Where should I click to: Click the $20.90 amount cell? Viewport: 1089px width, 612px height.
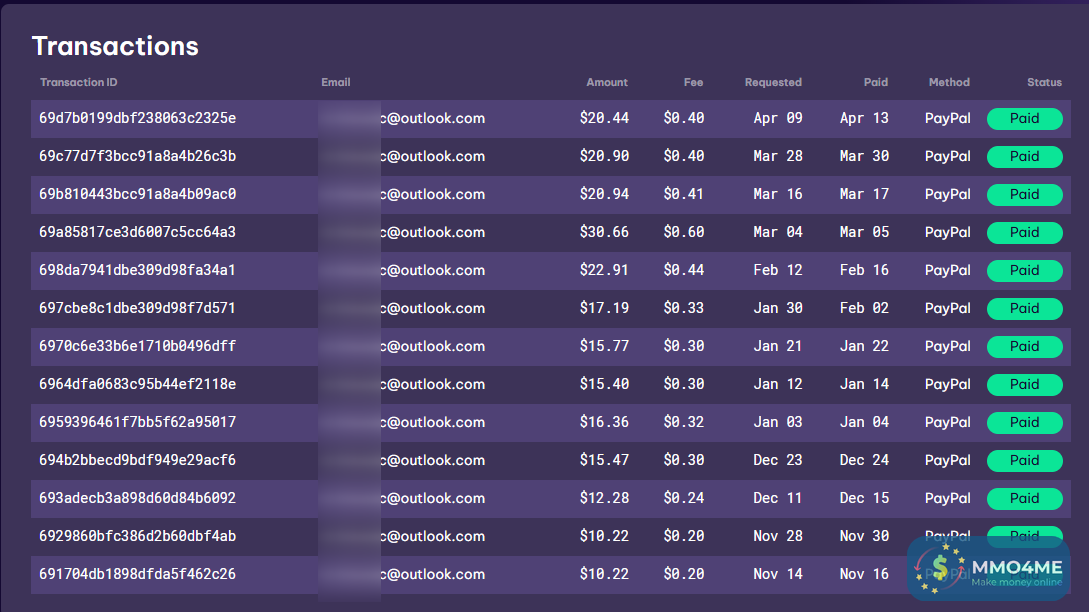pos(604,156)
